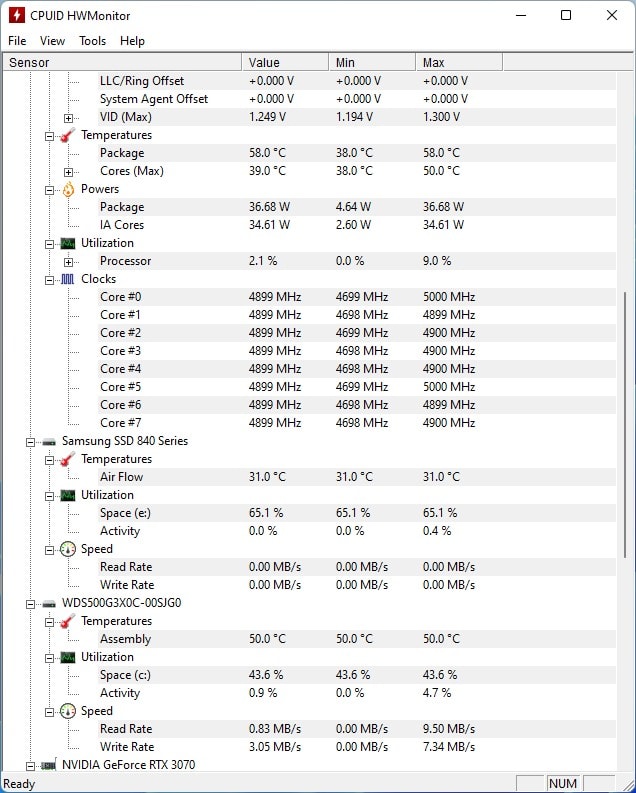Expand the Processor utilization node
This screenshot has width=636, height=793.
click(68, 262)
